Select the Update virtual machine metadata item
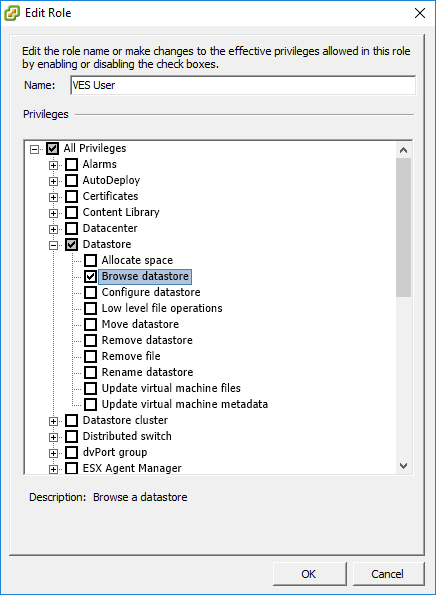Screen dimensions: 436x595 (185, 404)
